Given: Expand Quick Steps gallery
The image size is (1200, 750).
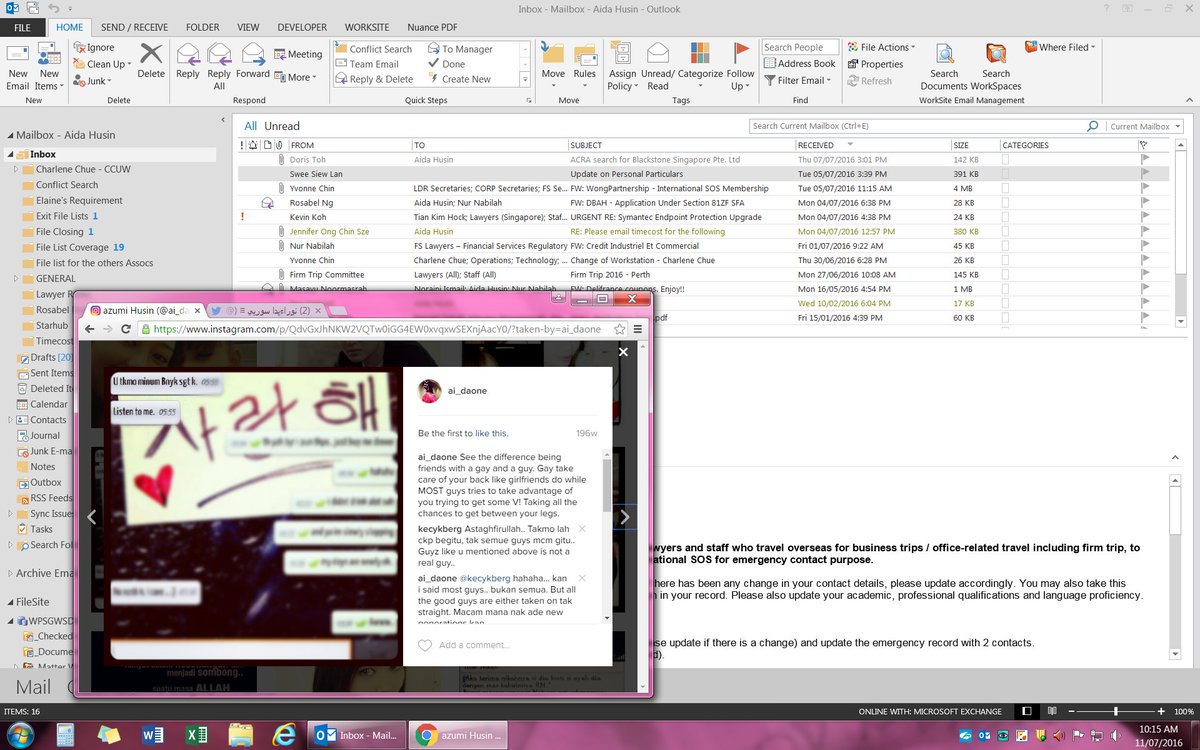Looking at the screenshot, I should coord(525,79).
